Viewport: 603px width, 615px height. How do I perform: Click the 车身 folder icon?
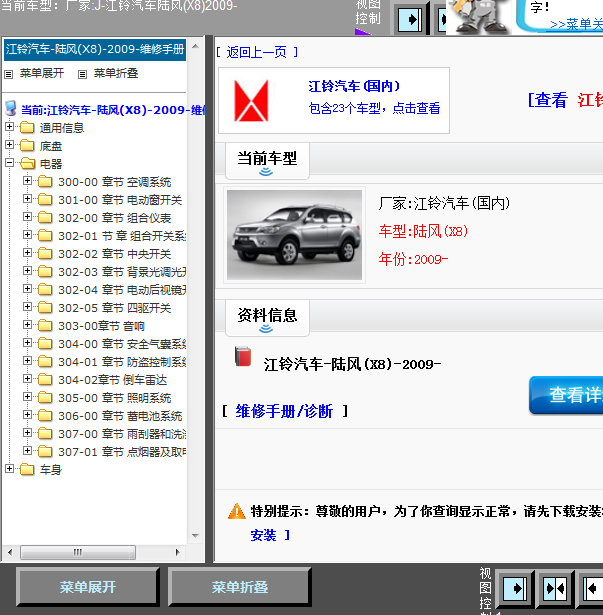pyautogui.click(x=27, y=469)
